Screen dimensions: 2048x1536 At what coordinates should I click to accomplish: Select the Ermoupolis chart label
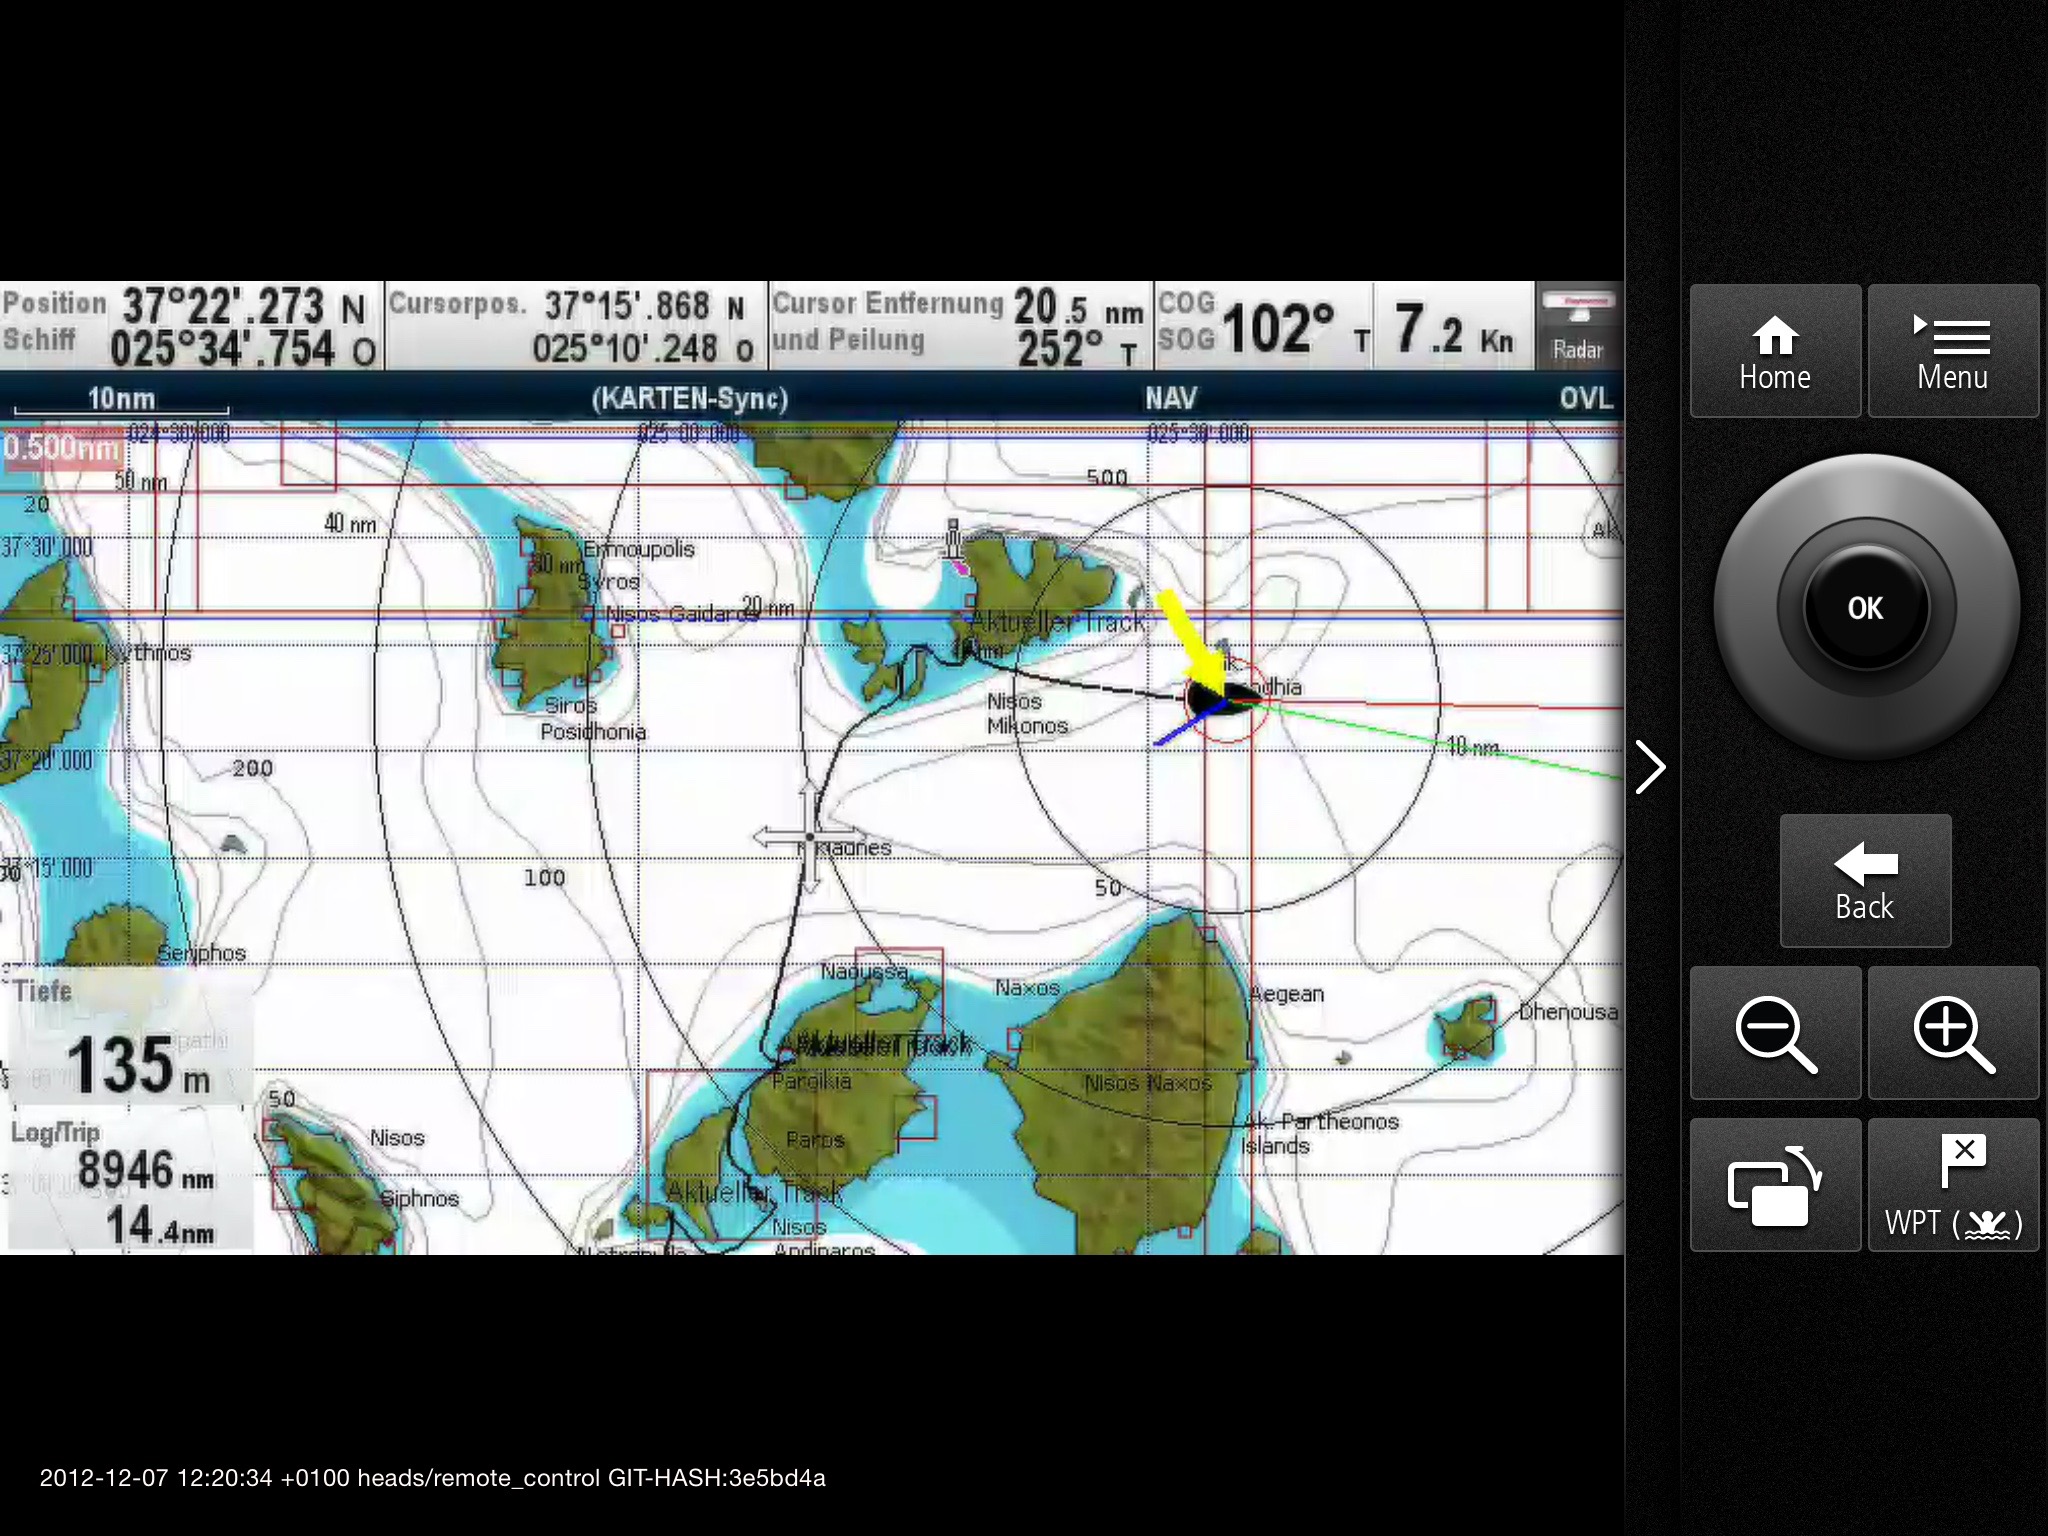[638, 549]
